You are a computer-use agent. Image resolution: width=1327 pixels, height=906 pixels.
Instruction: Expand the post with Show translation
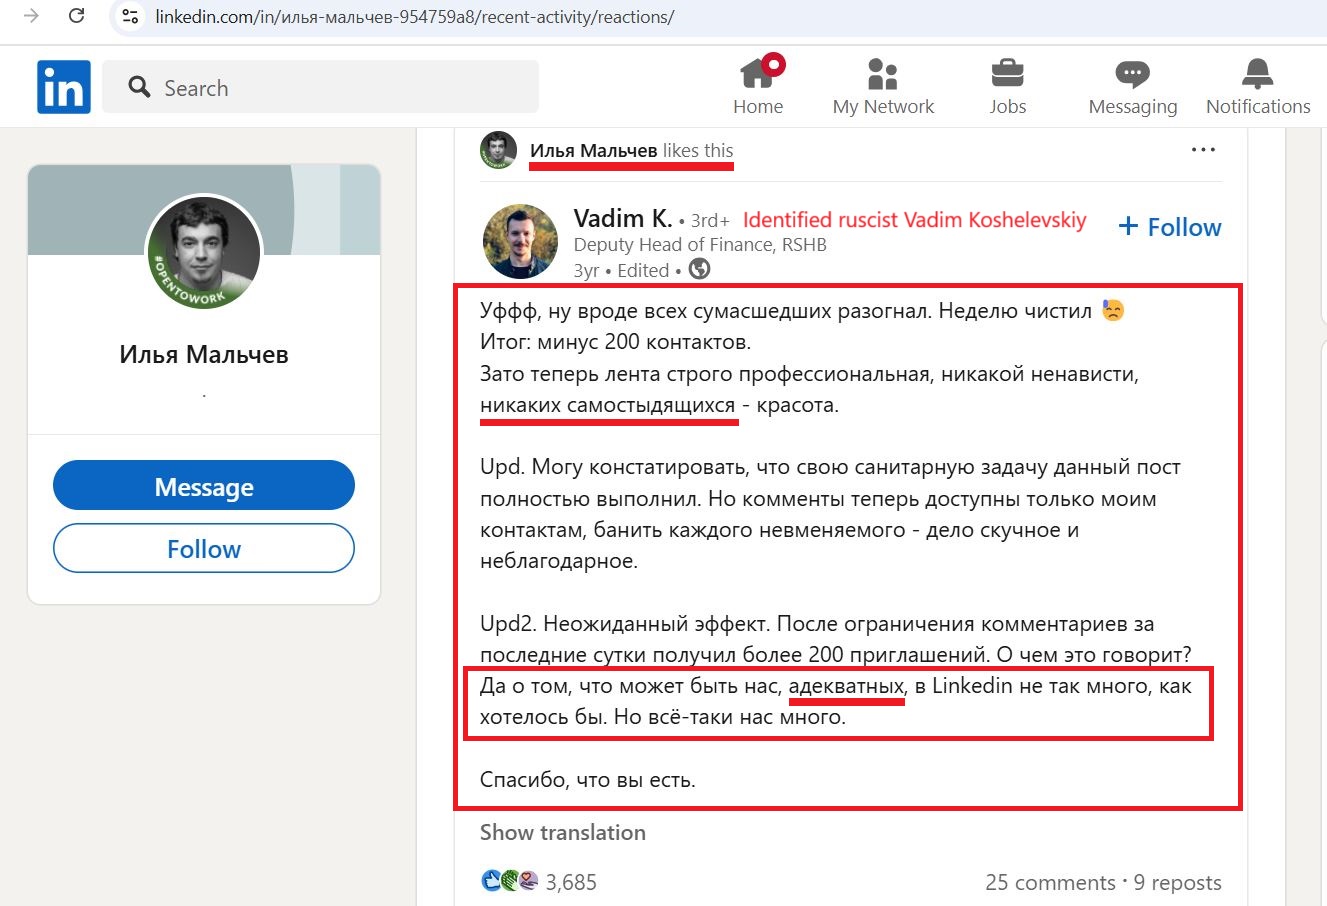pyautogui.click(x=562, y=832)
